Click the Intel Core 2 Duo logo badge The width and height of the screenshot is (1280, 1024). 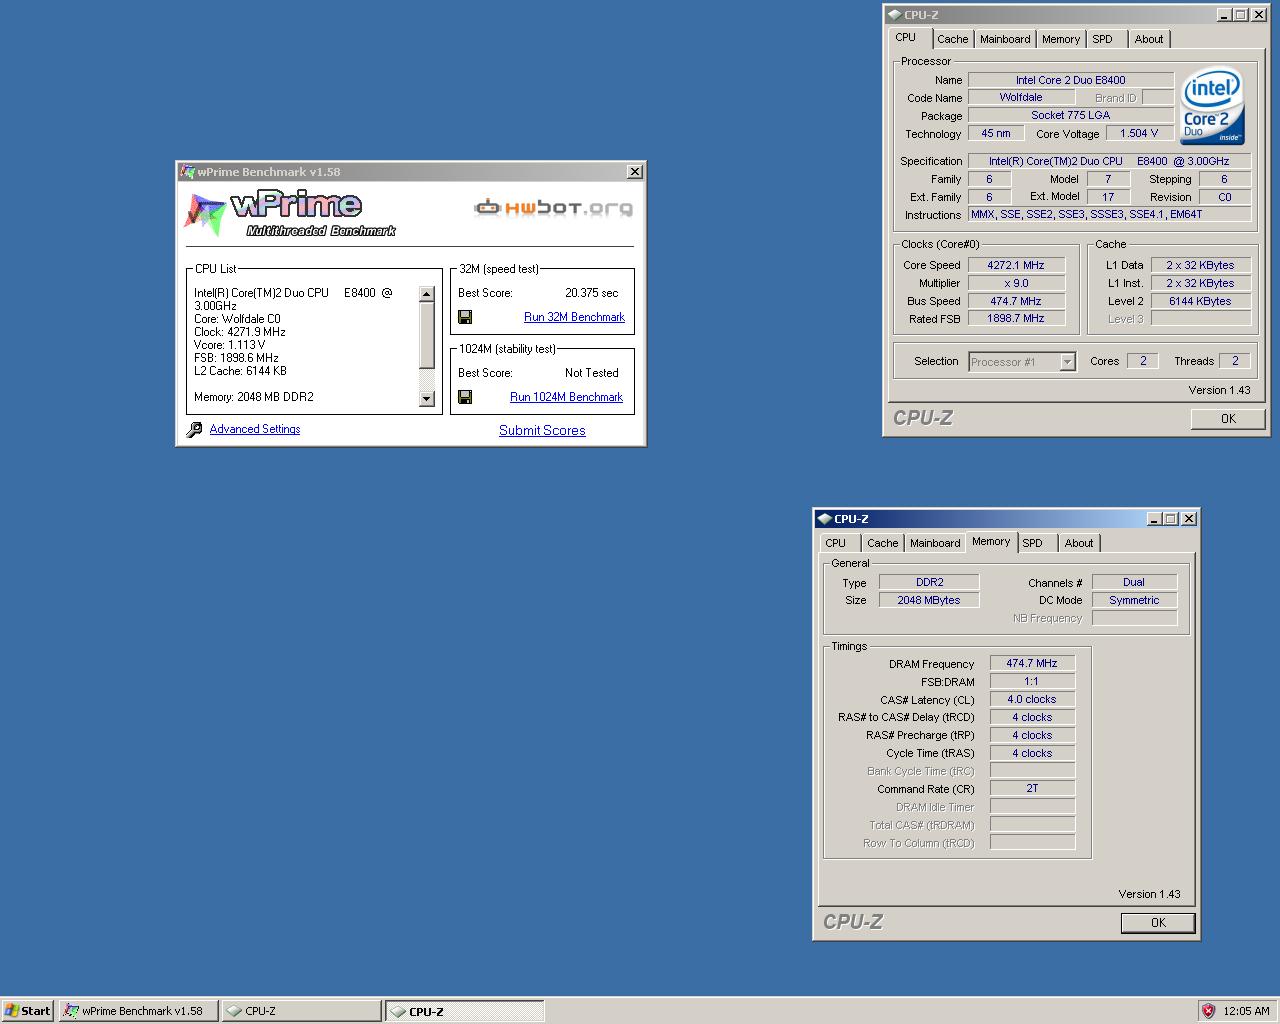(1212, 106)
